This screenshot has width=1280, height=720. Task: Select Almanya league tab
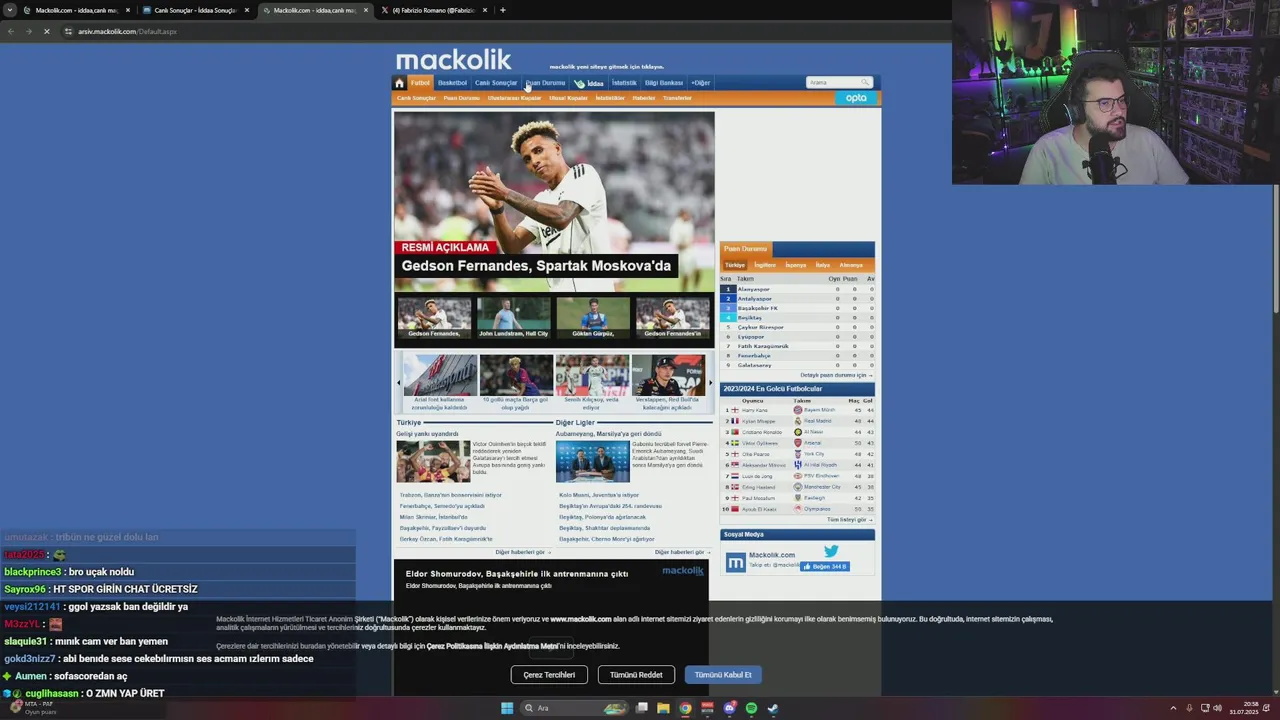(851, 265)
